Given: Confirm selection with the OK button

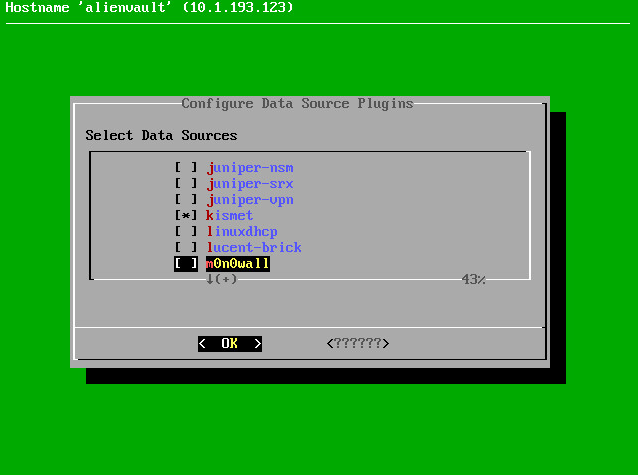Looking at the screenshot, I should [x=230, y=344].
